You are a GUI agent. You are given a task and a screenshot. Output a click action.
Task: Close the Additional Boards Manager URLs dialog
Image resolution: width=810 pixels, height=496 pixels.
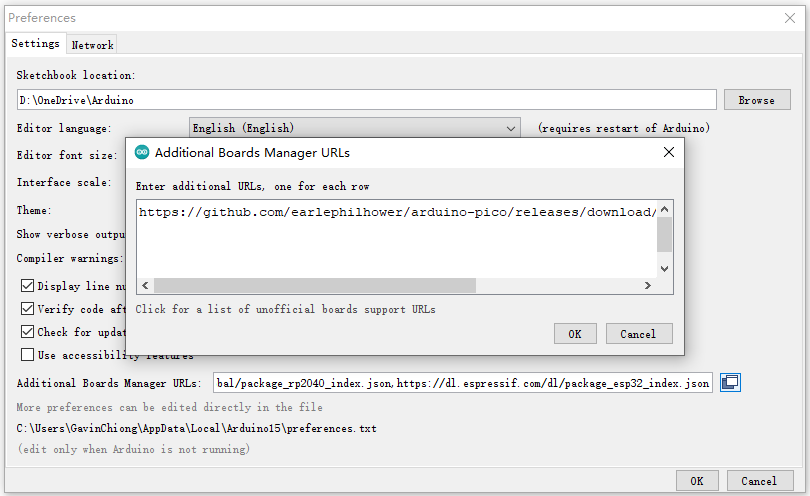[x=668, y=152]
